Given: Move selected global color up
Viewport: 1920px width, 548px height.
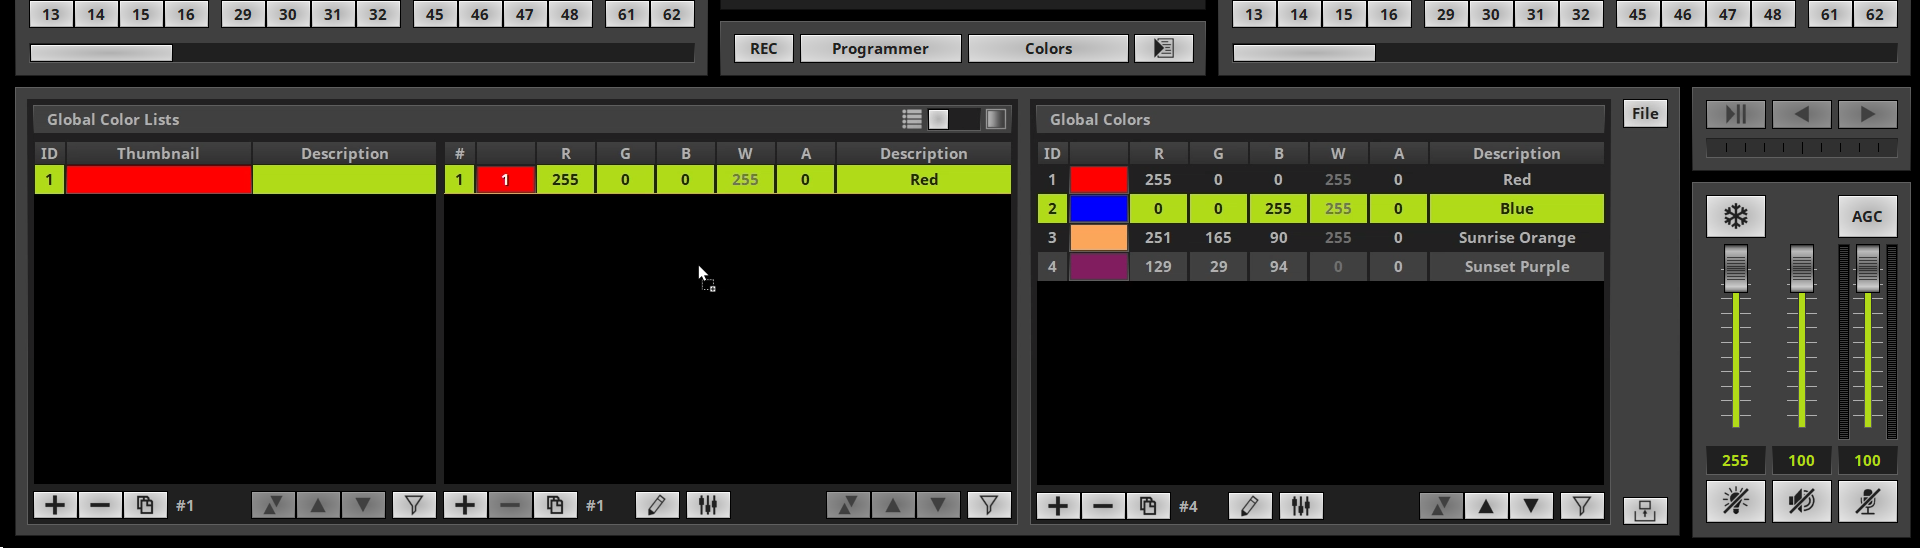Looking at the screenshot, I should pyautogui.click(x=1486, y=506).
